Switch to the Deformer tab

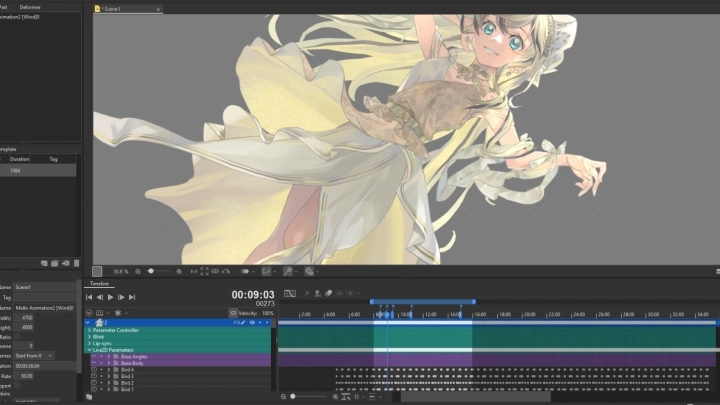(x=30, y=7)
